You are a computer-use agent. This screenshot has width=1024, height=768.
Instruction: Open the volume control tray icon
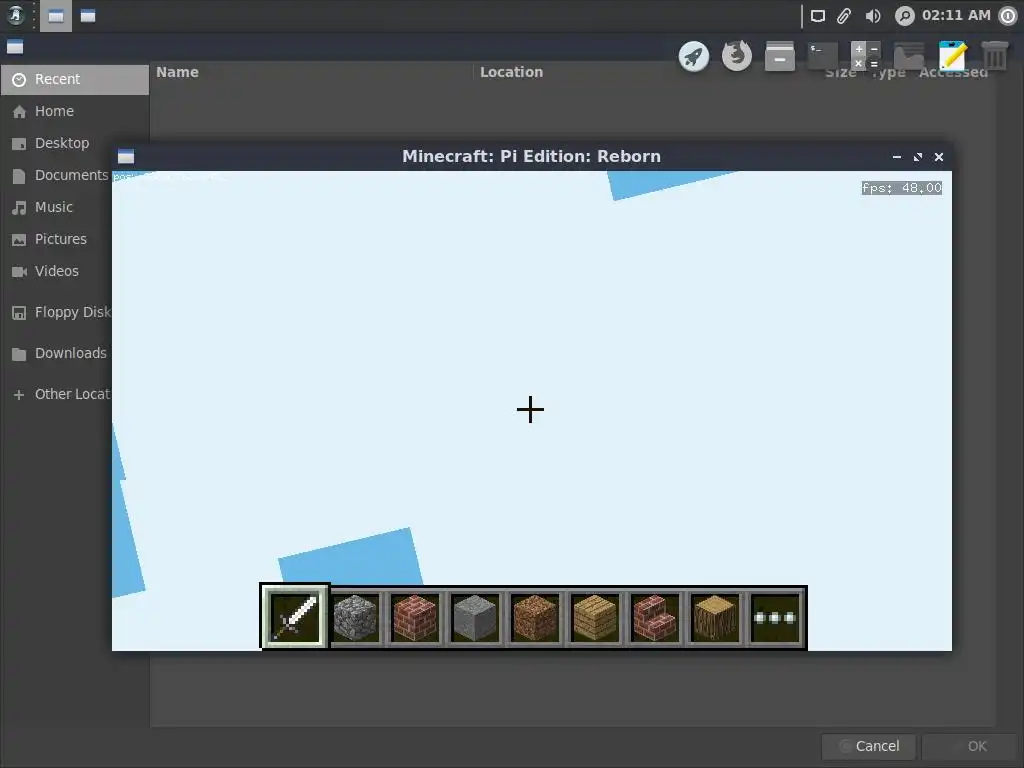coord(872,16)
